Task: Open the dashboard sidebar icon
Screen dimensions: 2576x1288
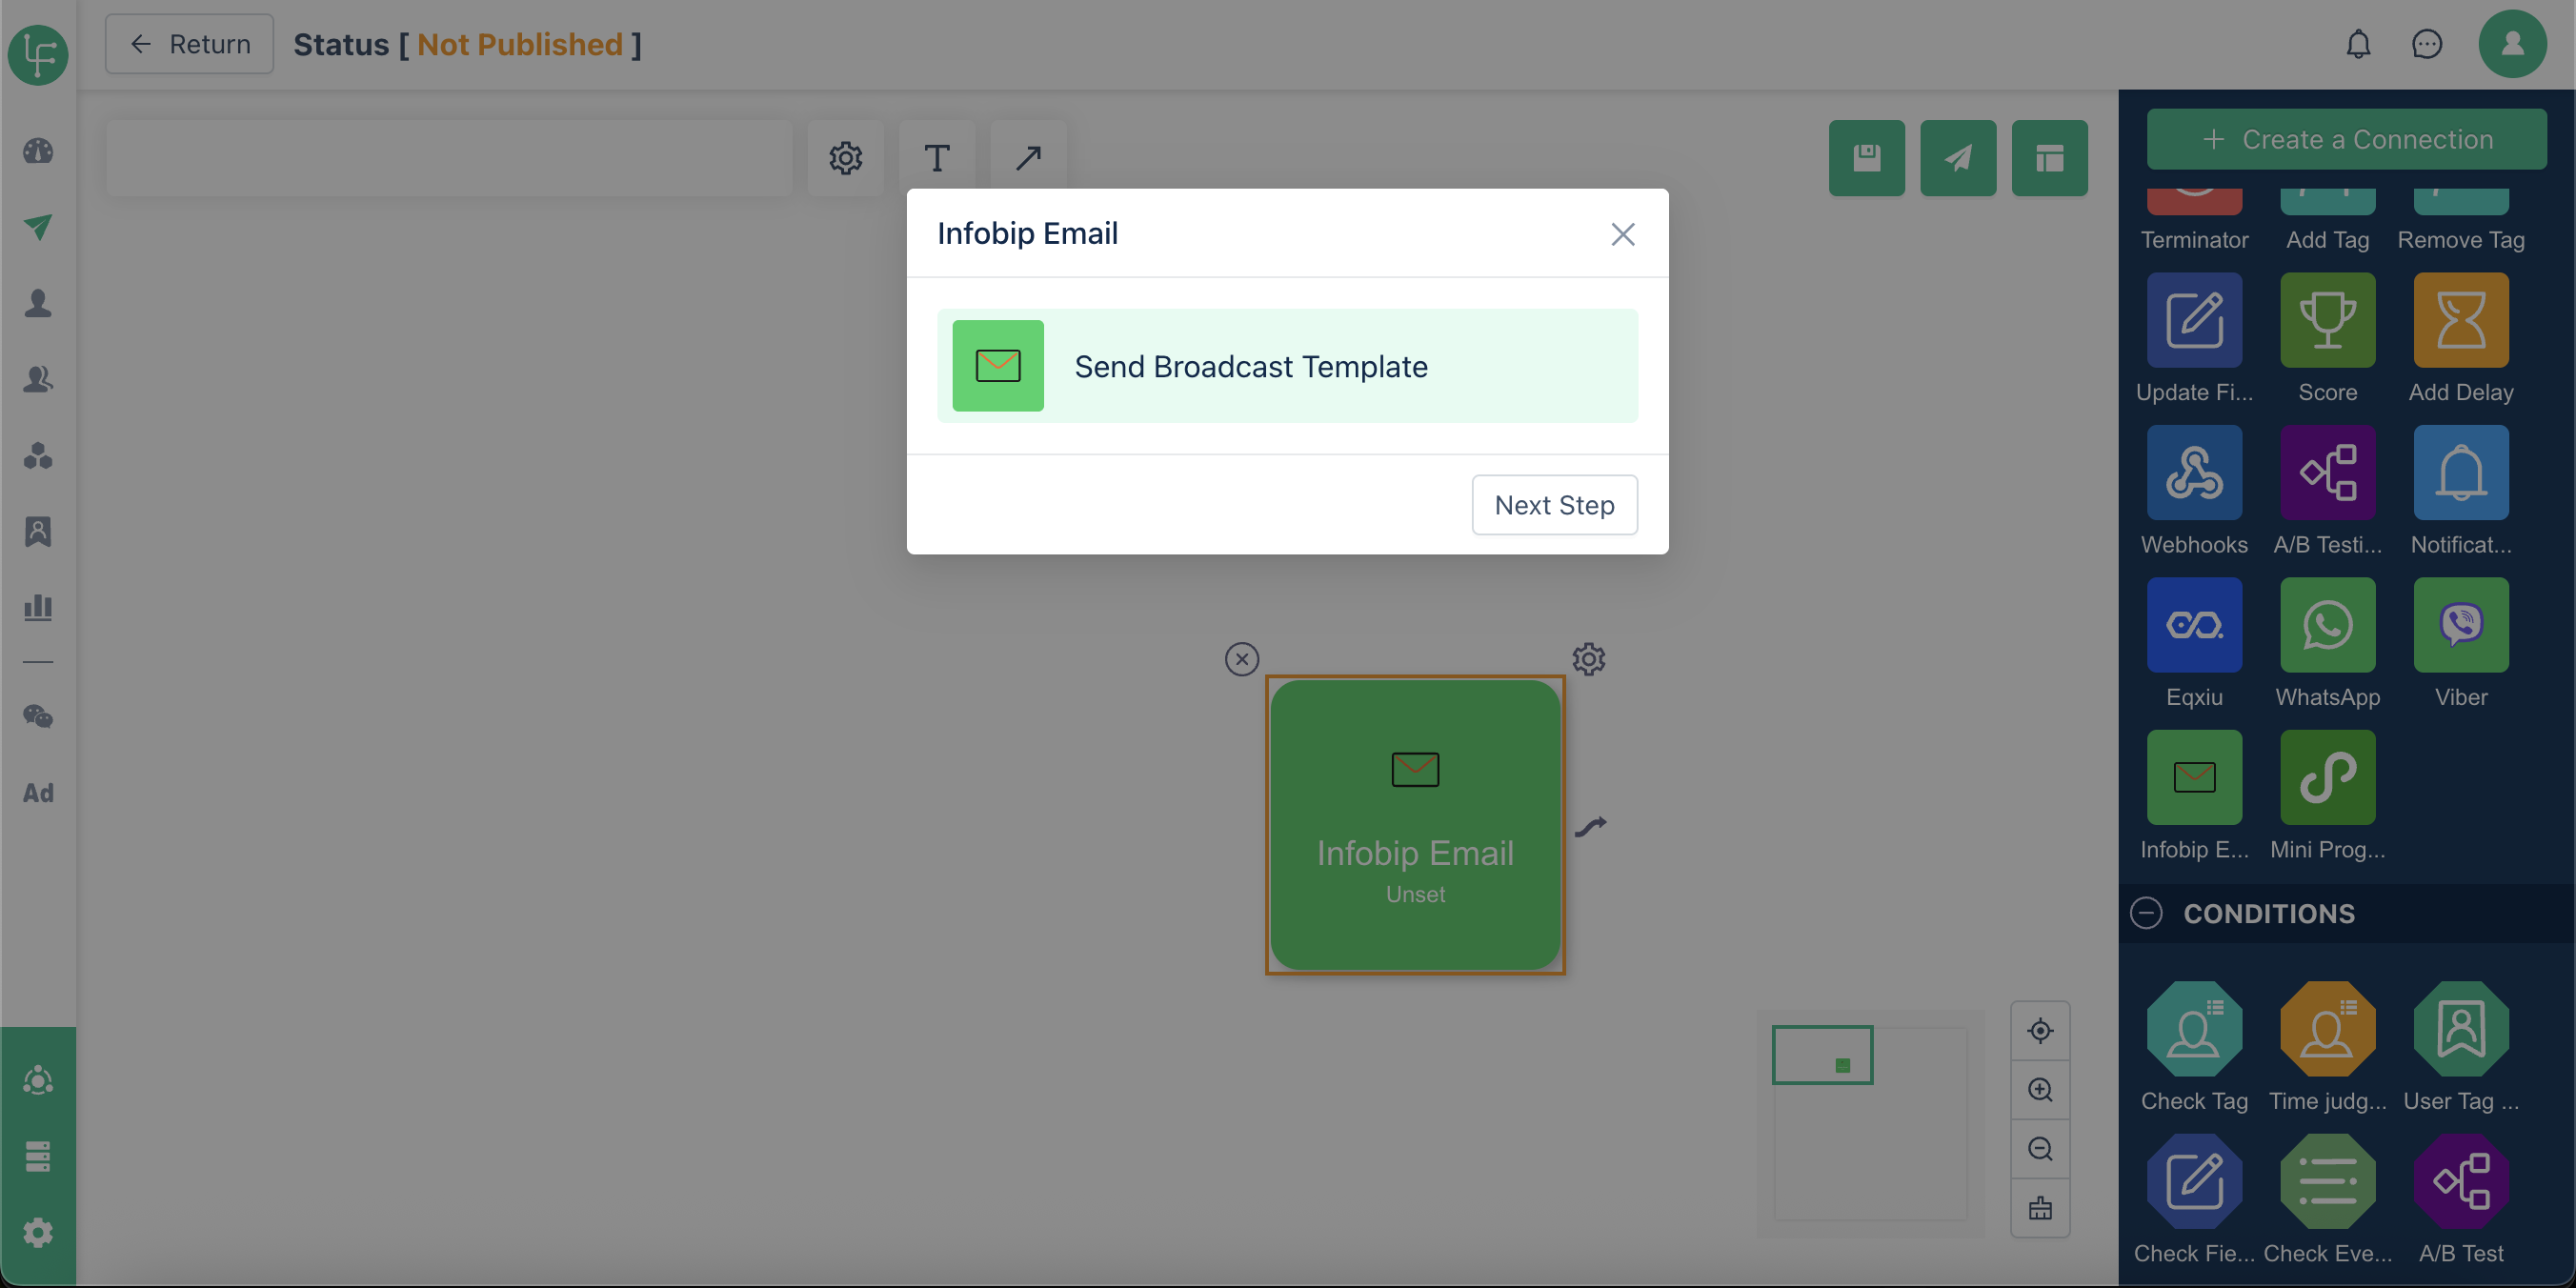Action: point(38,151)
